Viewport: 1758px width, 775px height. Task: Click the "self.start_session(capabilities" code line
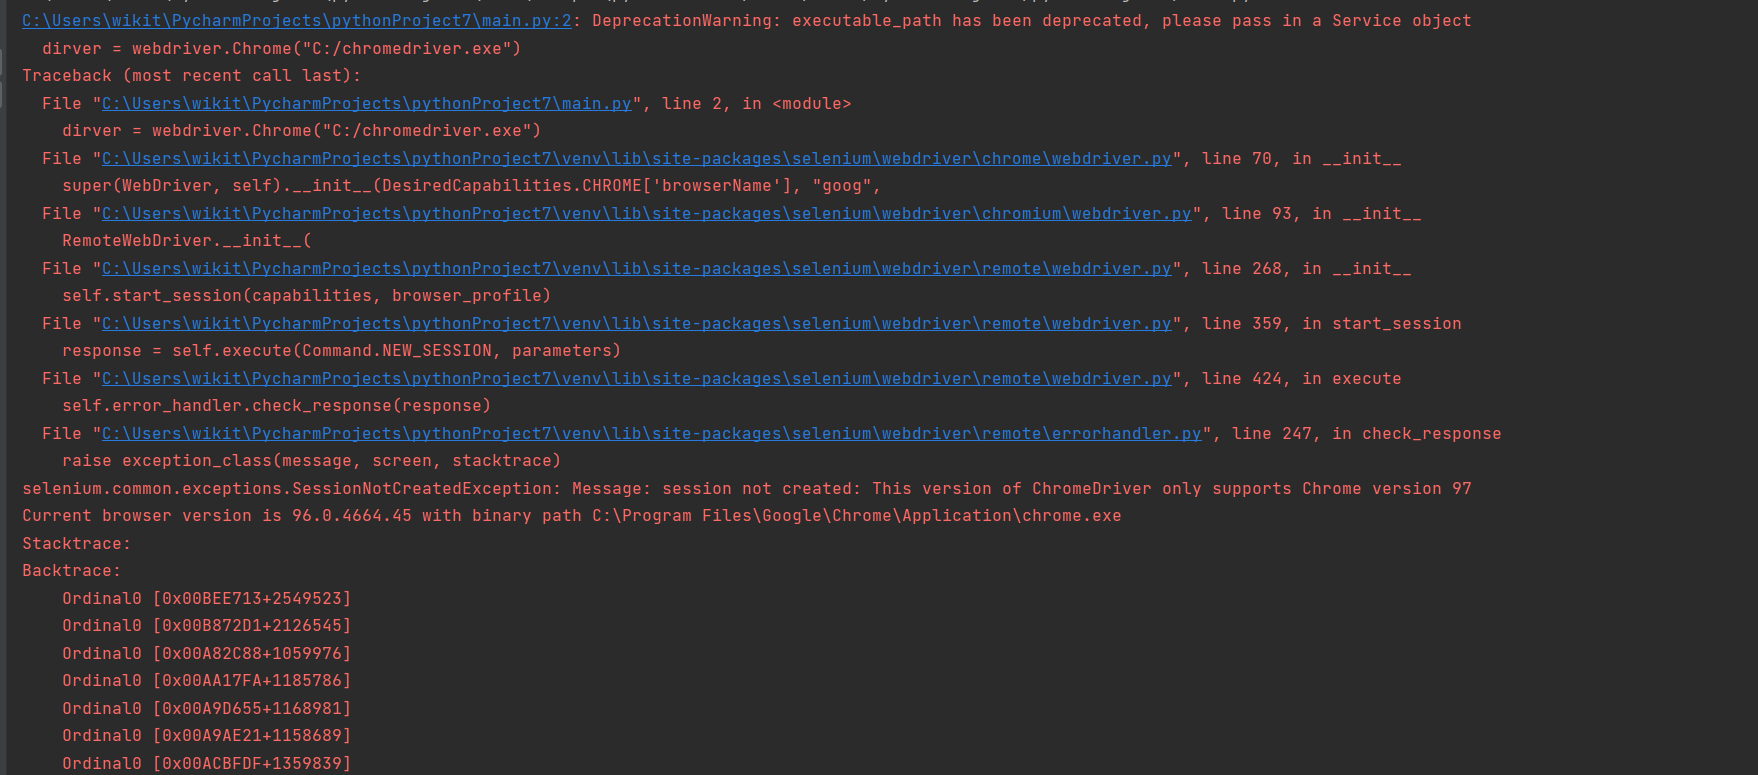click(x=306, y=296)
